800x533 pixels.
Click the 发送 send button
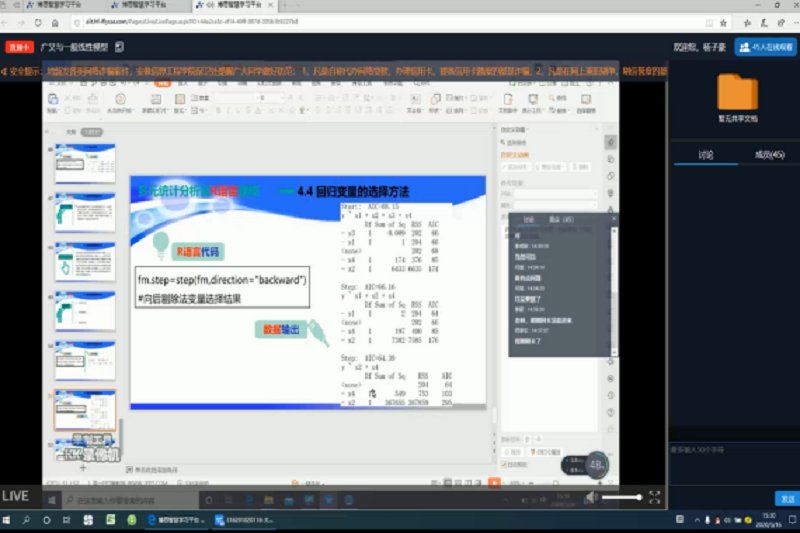[x=785, y=498]
